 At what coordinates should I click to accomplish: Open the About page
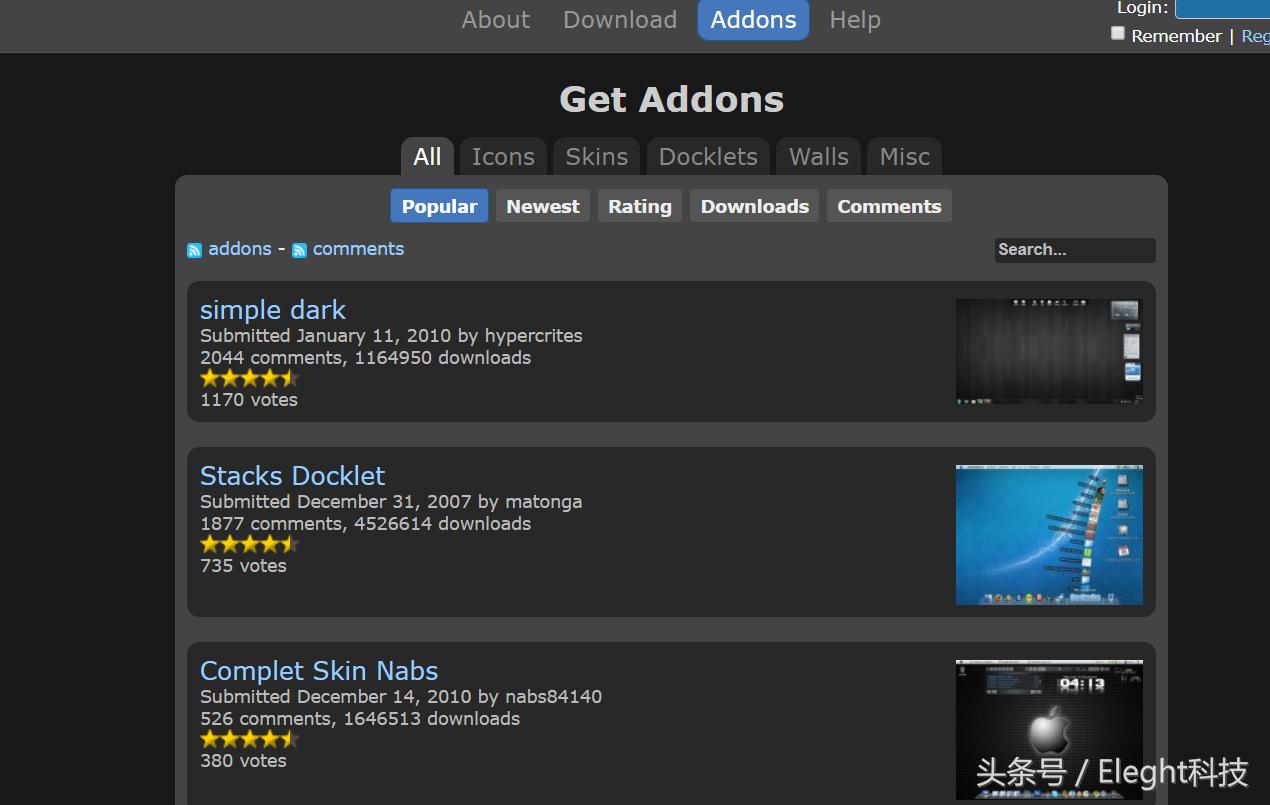click(x=496, y=20)
